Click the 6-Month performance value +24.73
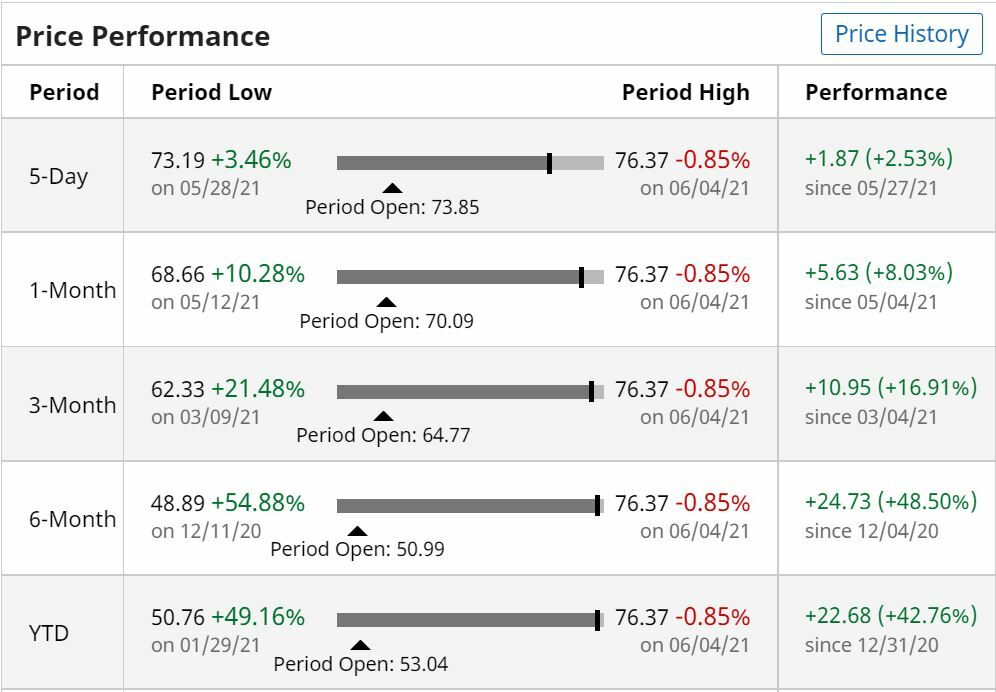Screen dimensions: 996x692 pos(838,502)
